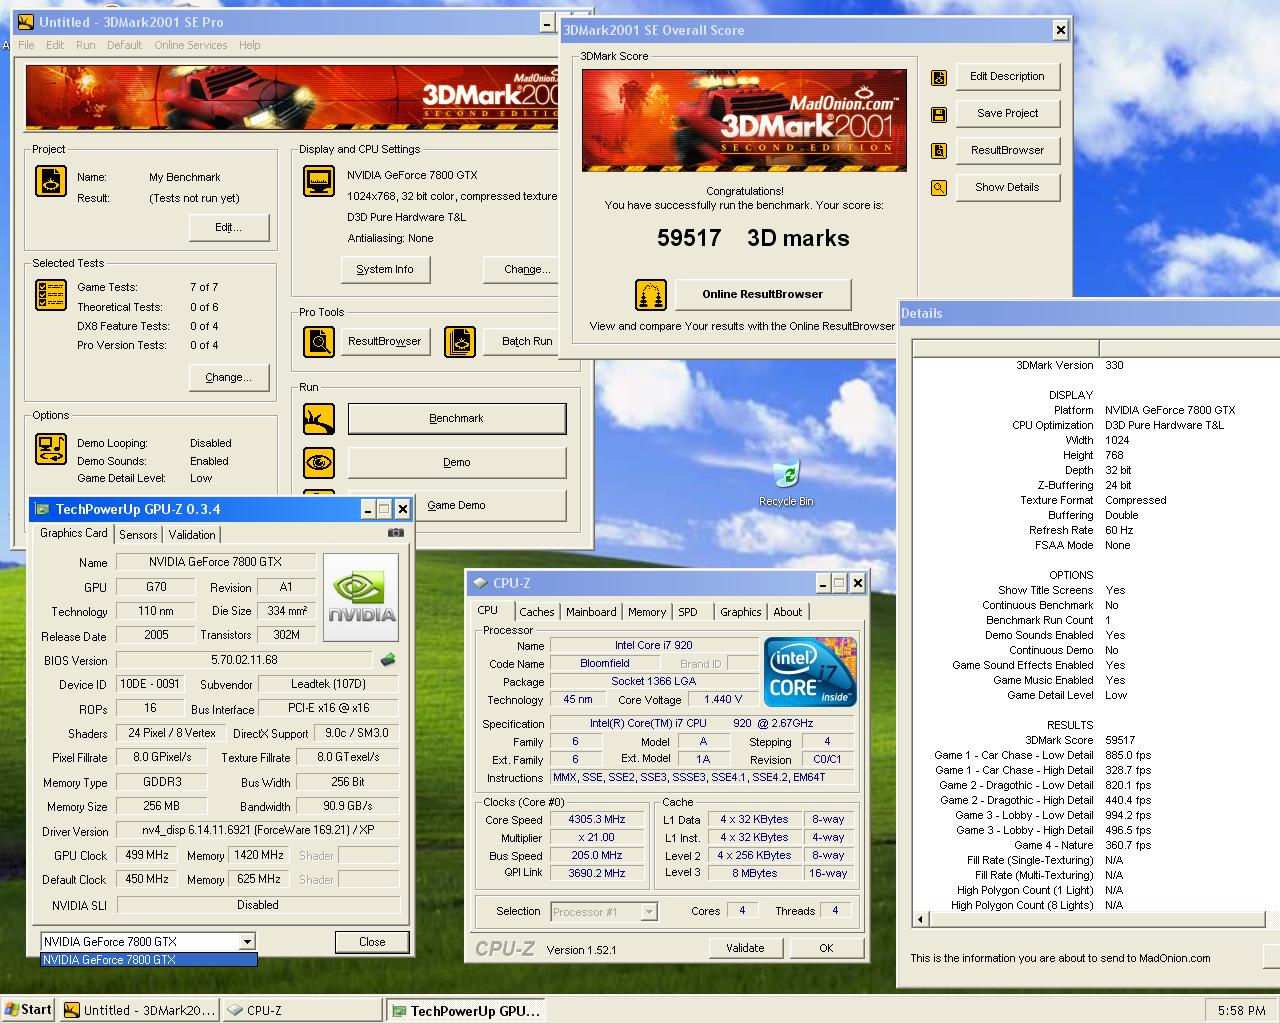Click the Online ResultBrowser icon
1280x1024 pixels.
pos(651,295)
